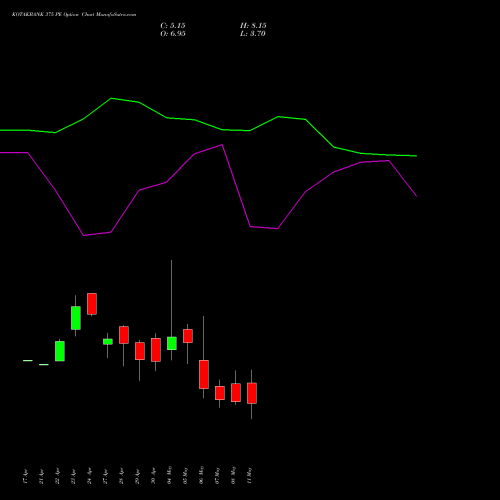
Task: Click the 21 Apr date label
Action: [x=42, y=476]
